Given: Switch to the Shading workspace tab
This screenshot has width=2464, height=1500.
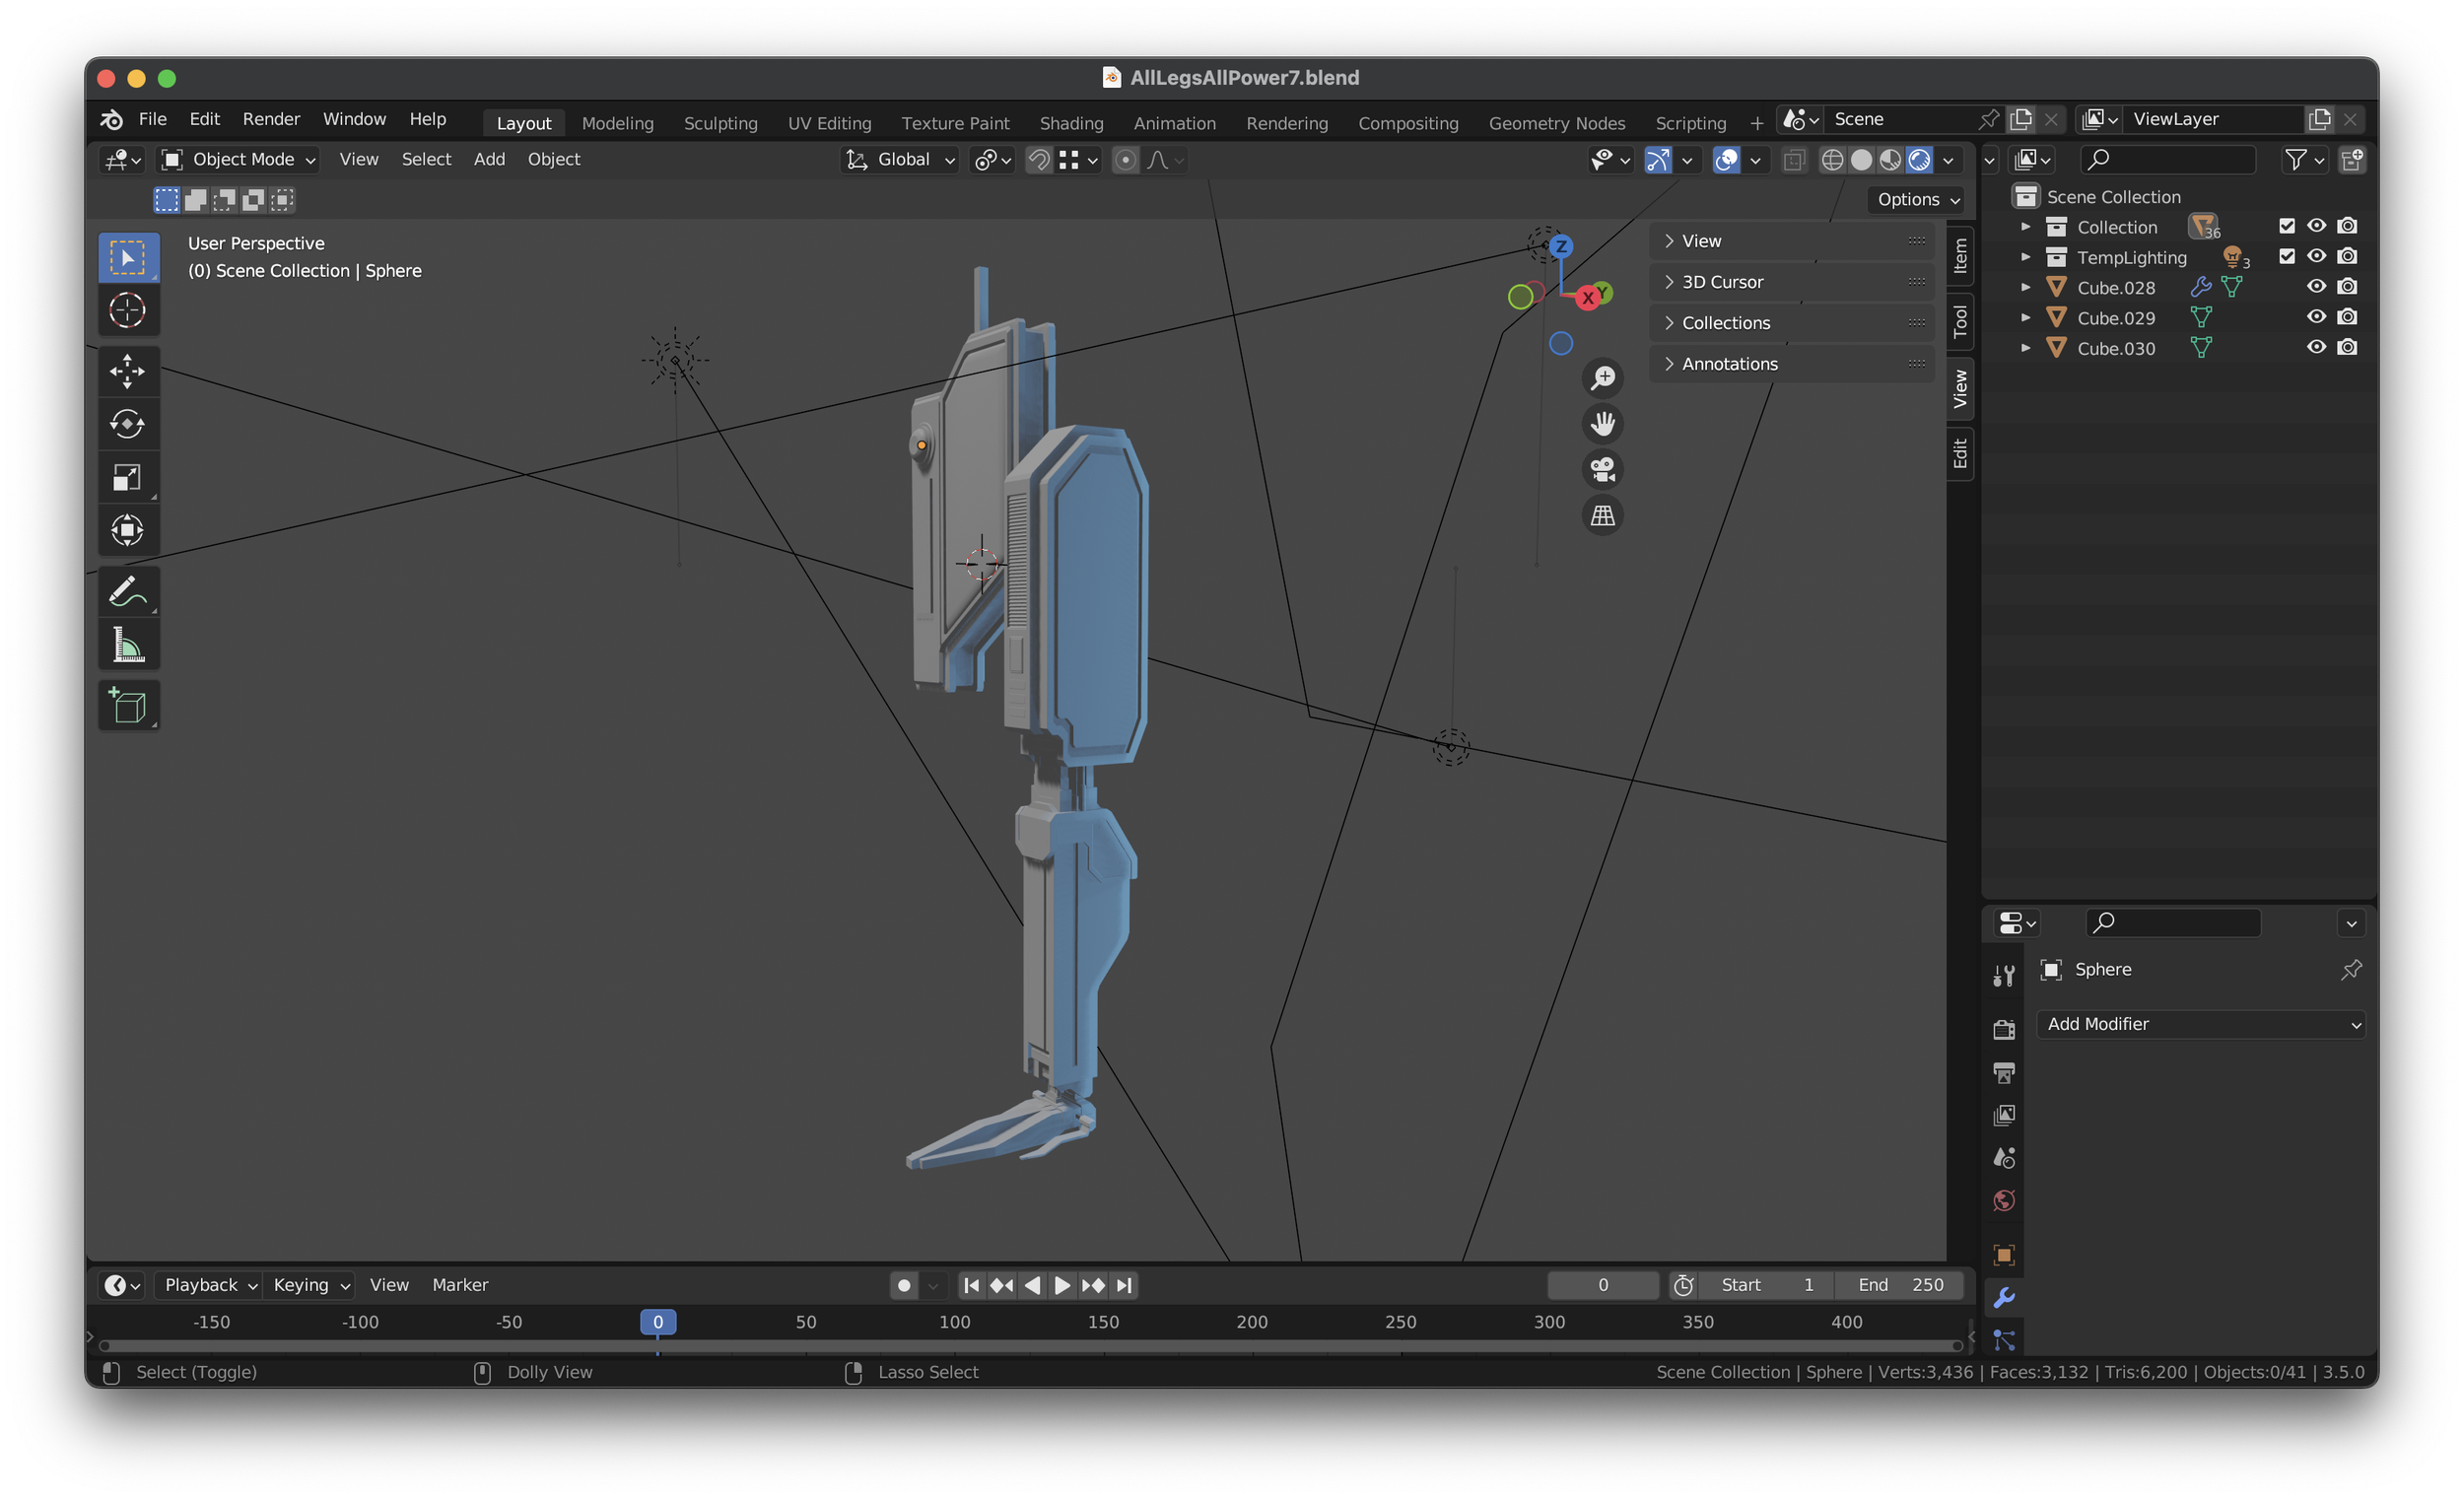Looking at the screenshot, I should click(x=1071, y=123).
